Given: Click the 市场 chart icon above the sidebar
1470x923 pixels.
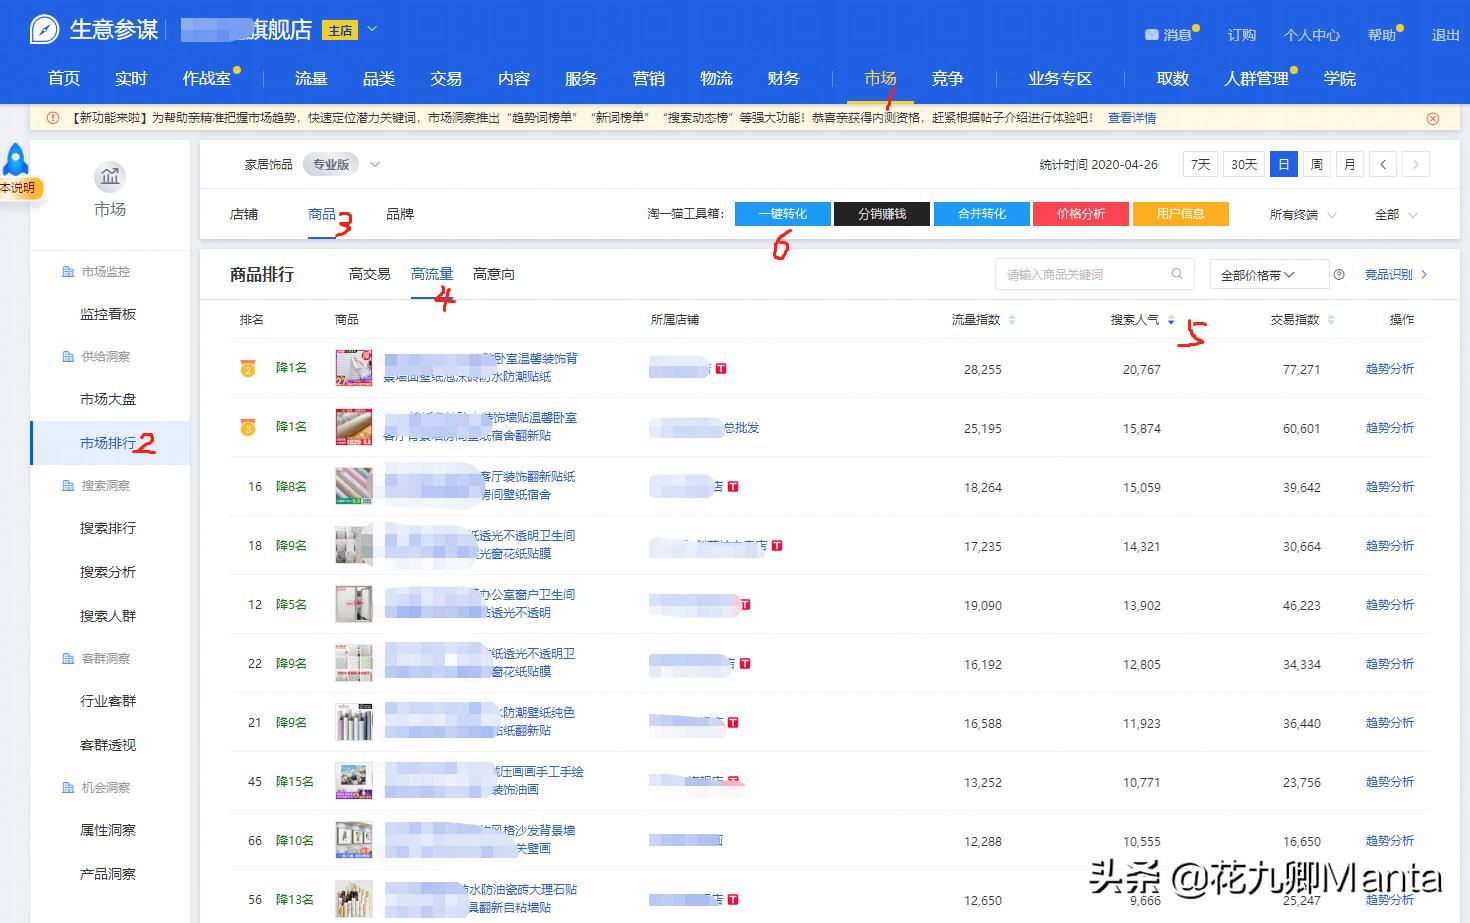Looking at the screenshot, I should pos(110,176).
